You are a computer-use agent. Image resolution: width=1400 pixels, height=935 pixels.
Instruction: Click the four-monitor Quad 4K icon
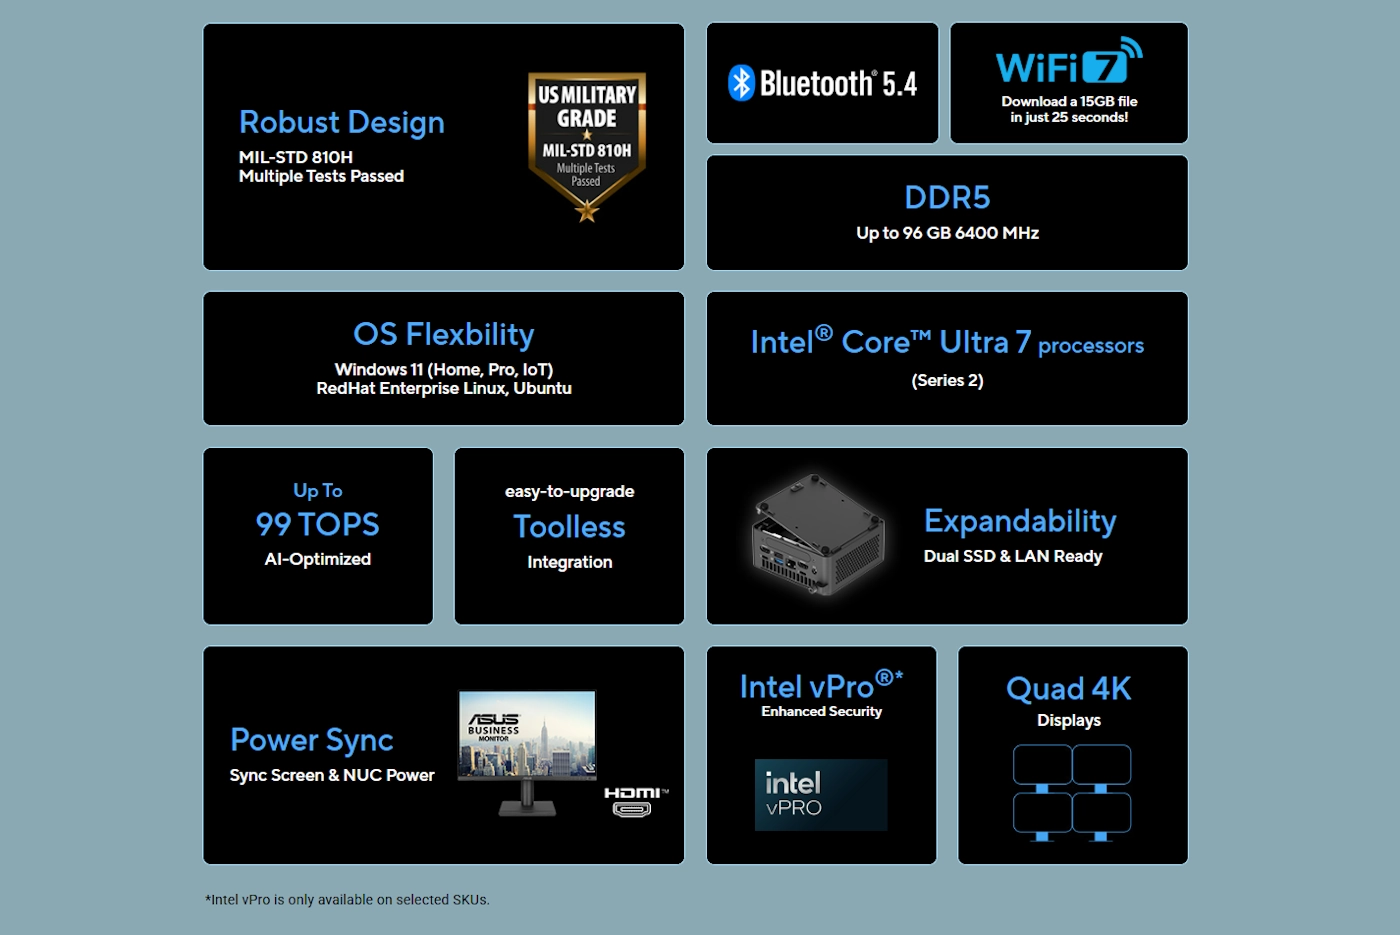tap(1072, 793)
